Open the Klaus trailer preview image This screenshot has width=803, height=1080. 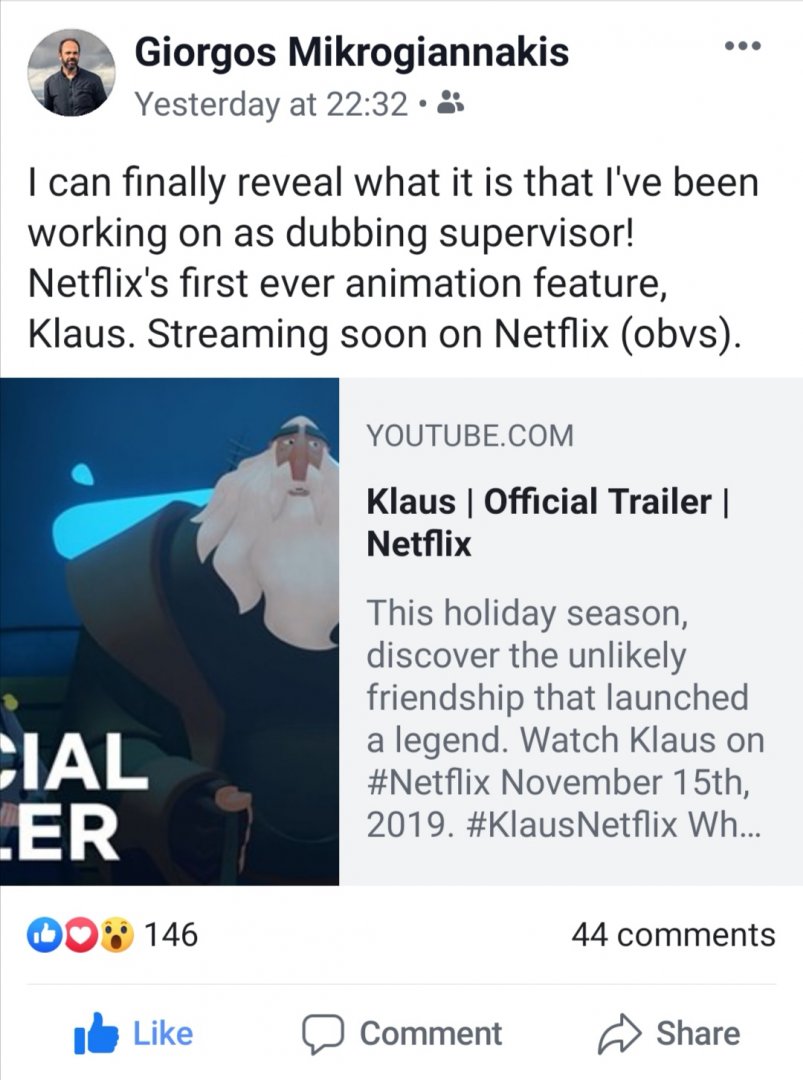coord(170,631)
